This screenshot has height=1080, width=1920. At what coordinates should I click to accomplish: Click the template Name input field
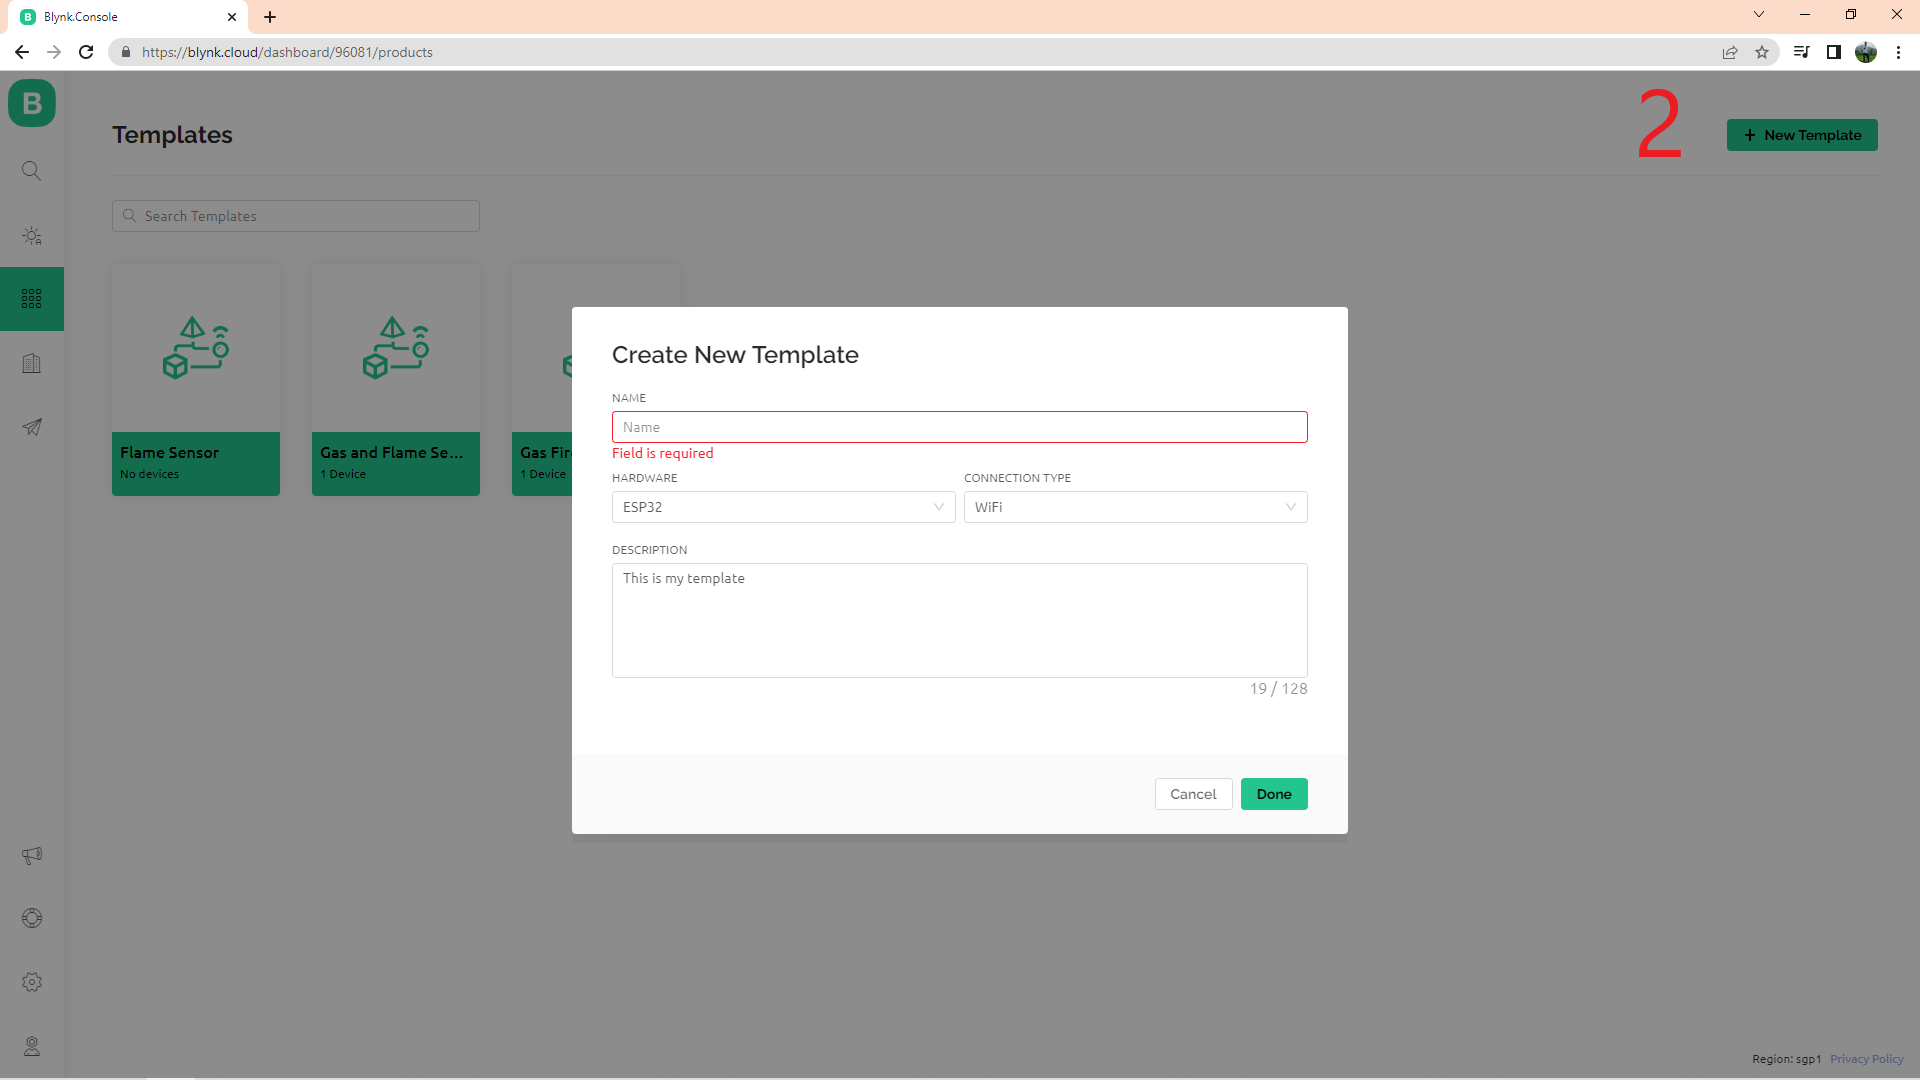tap(959, 427)
